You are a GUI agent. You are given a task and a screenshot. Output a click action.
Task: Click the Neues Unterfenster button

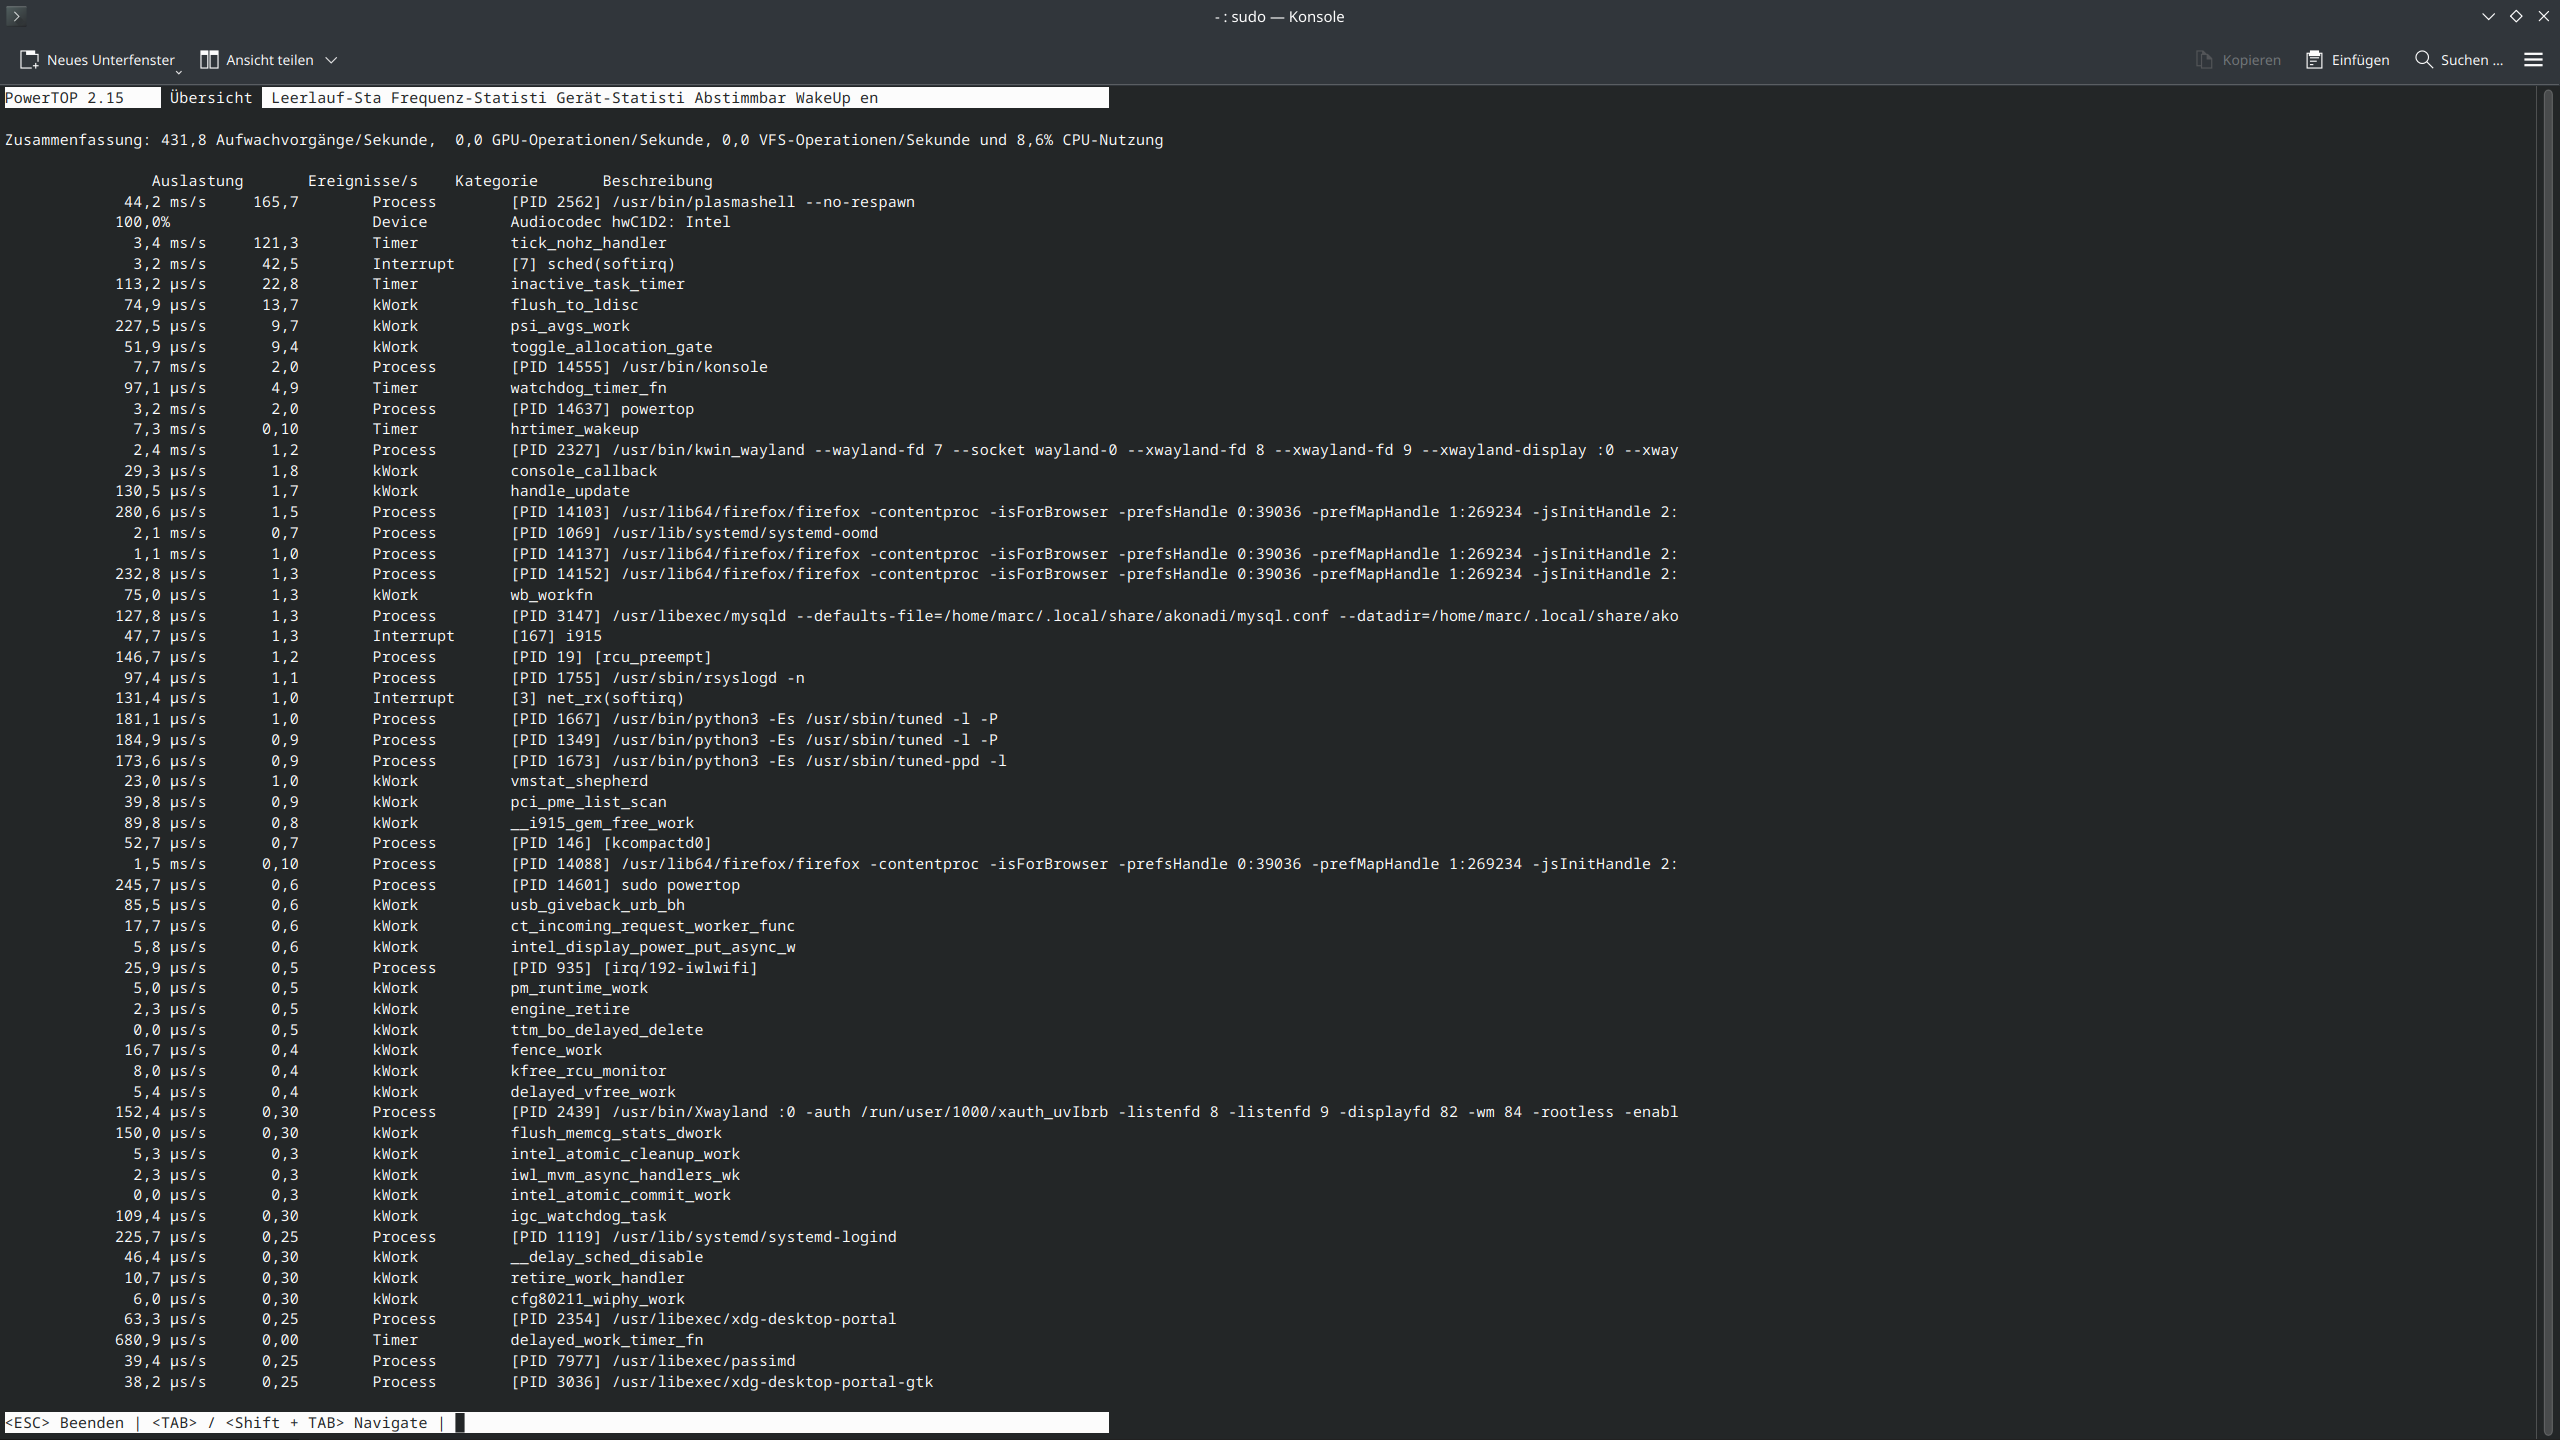pyautogui.click(x=97, y=59)
